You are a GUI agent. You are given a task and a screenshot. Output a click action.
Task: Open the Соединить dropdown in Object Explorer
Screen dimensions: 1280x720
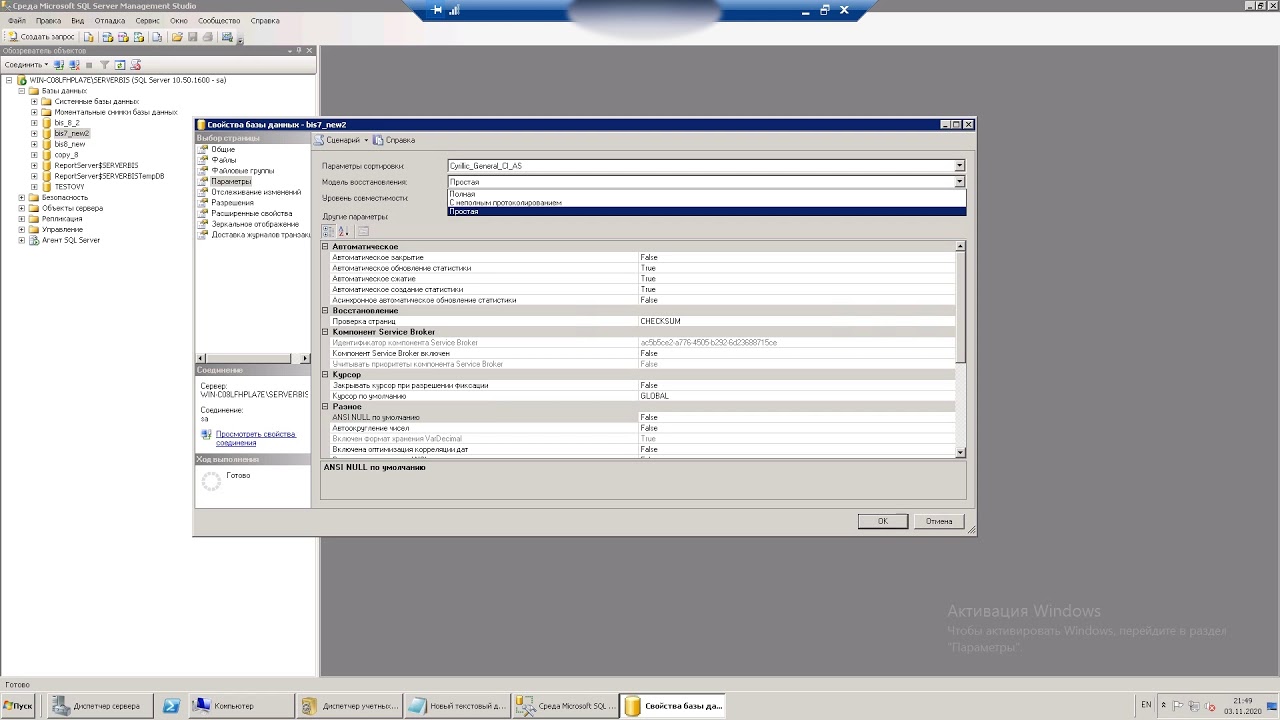27,64
